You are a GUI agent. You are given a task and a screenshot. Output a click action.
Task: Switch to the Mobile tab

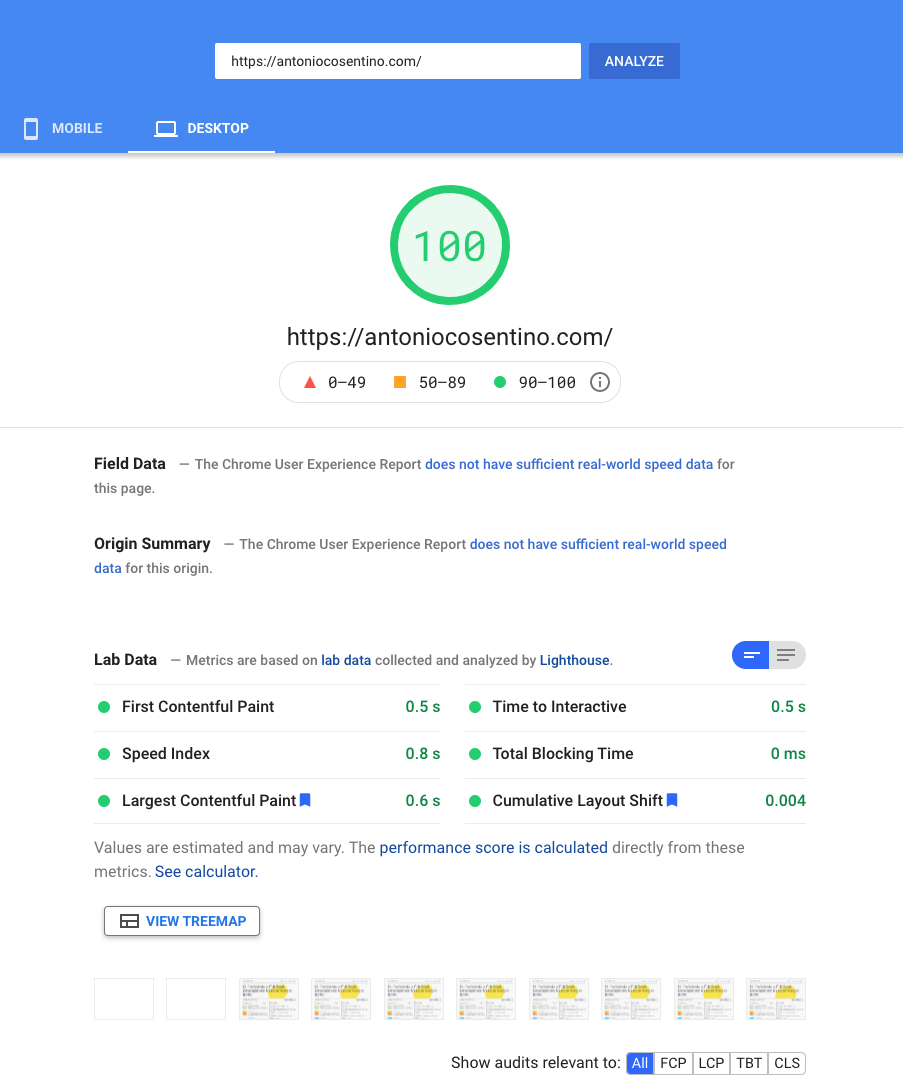click(64, 128)
